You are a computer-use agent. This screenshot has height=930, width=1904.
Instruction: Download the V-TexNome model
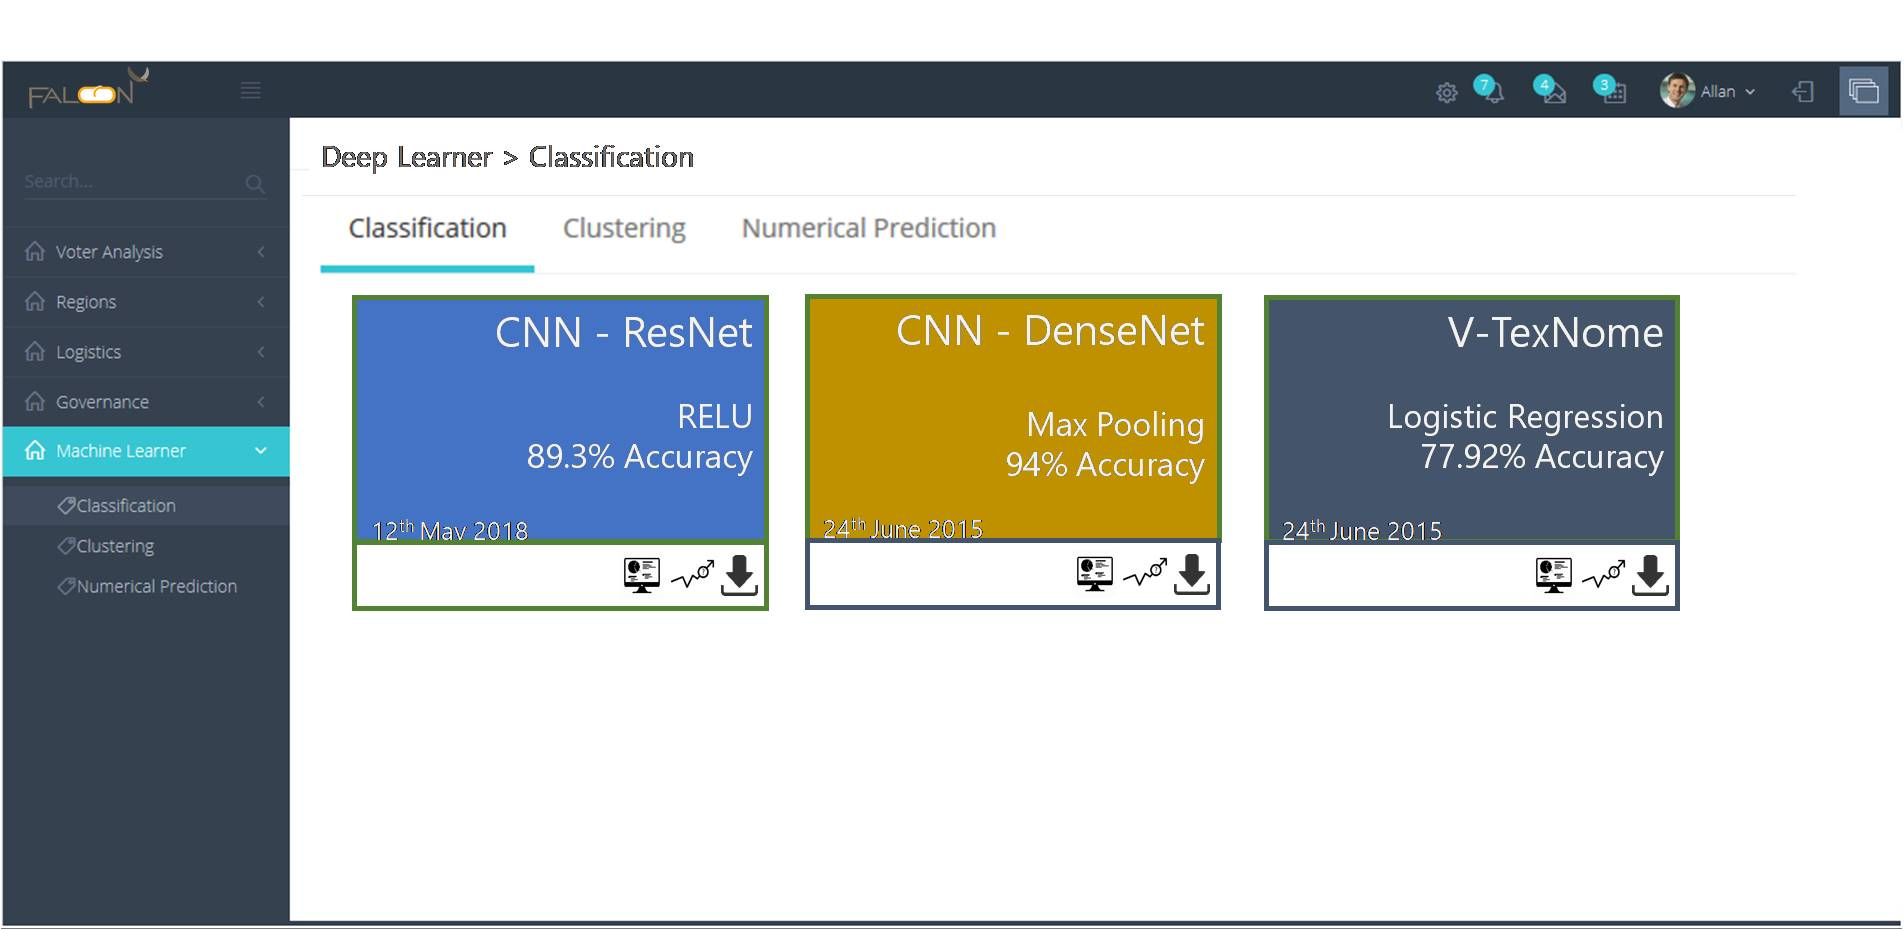point(1650,575)
